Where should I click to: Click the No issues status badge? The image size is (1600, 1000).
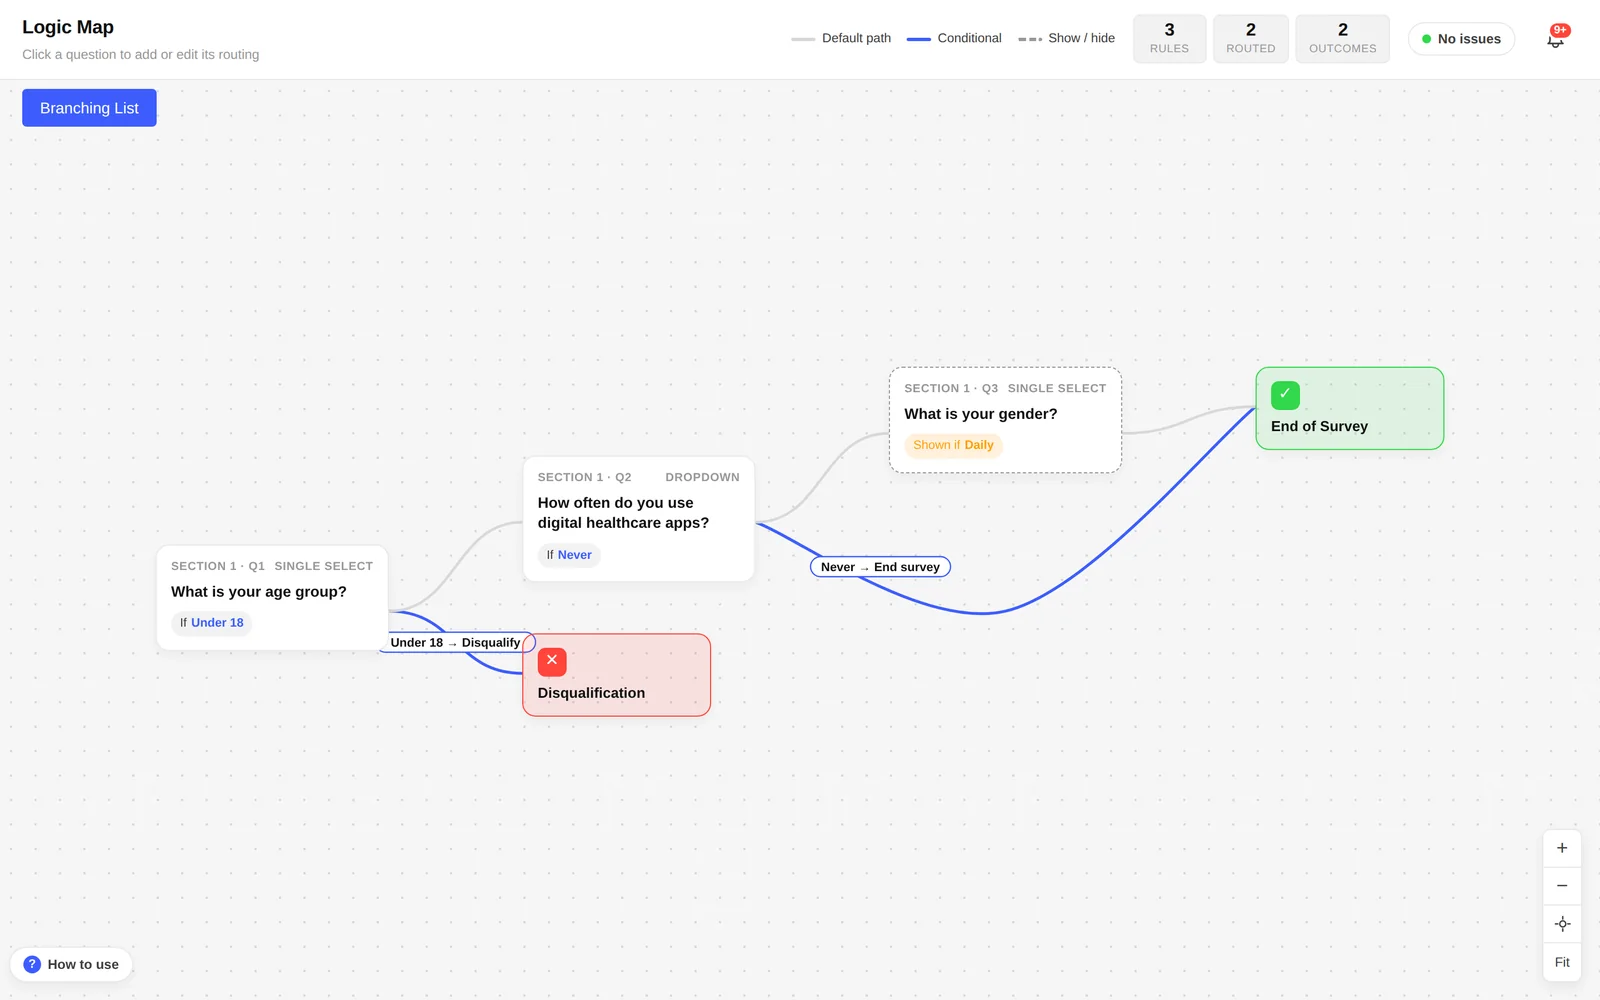pos(1461,39)
